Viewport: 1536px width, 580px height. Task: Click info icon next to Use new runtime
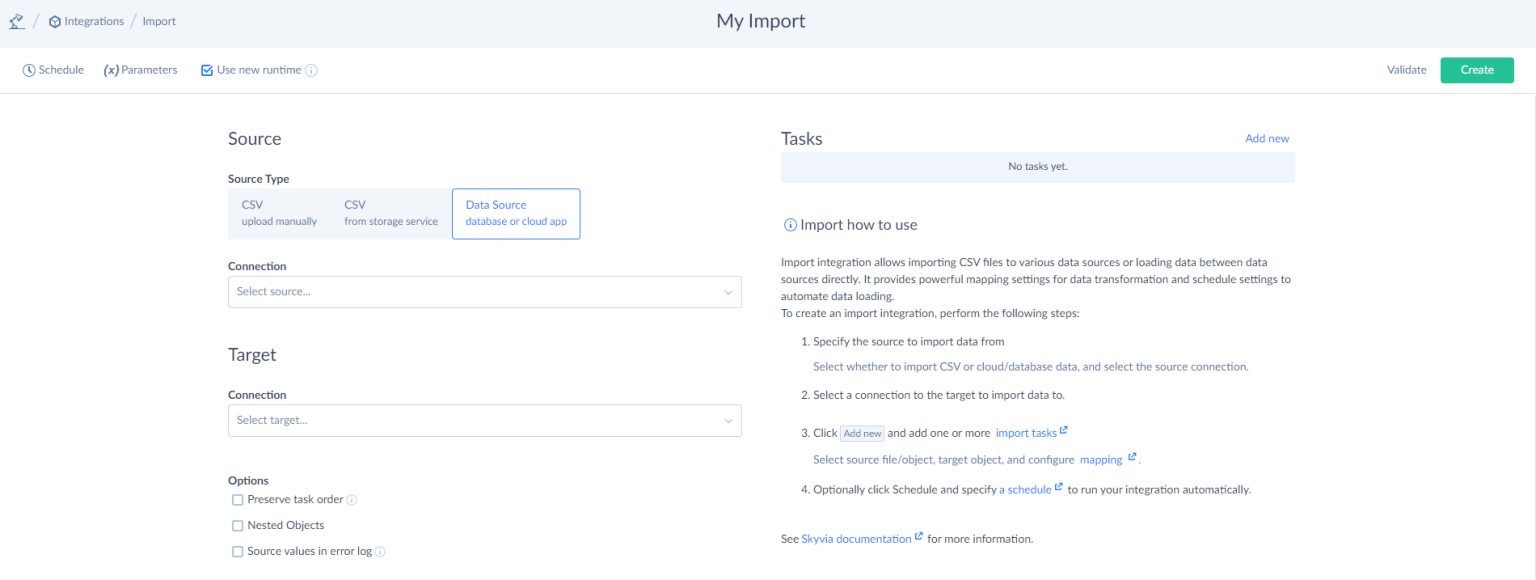[x=312, y=71]
